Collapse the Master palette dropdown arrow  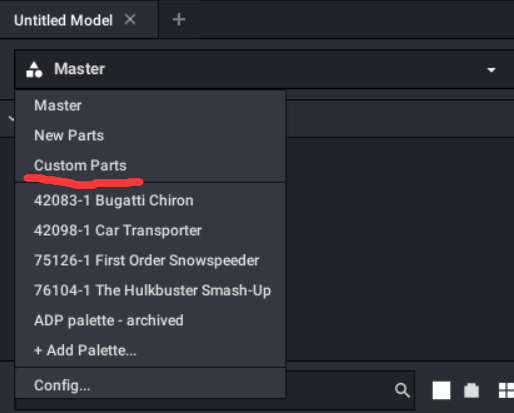[491, 70]
